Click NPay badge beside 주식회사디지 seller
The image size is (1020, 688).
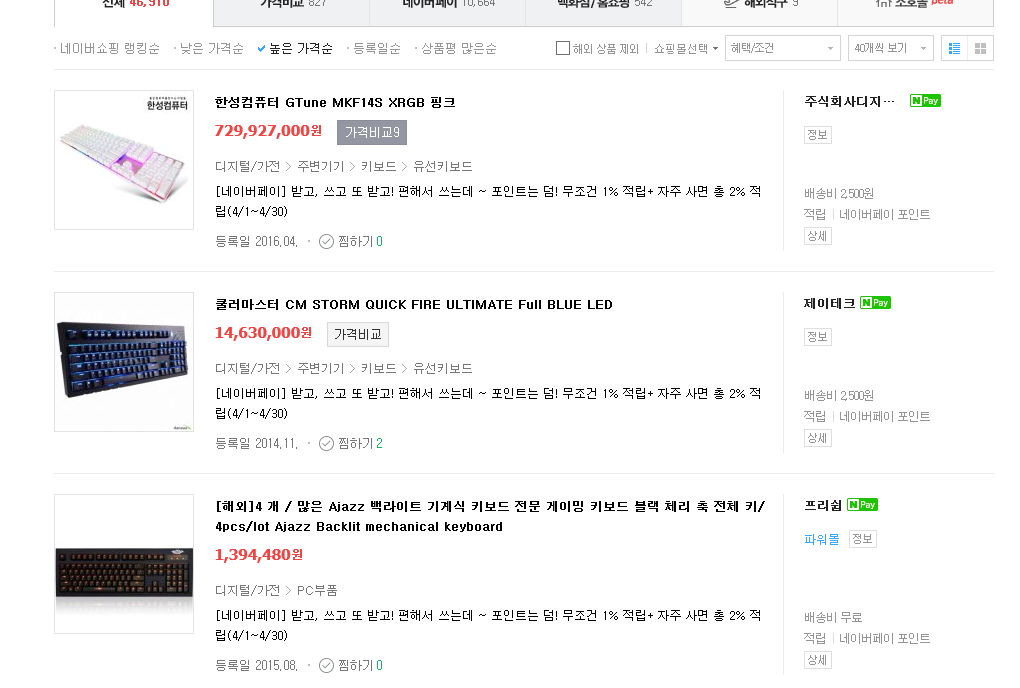925,101
